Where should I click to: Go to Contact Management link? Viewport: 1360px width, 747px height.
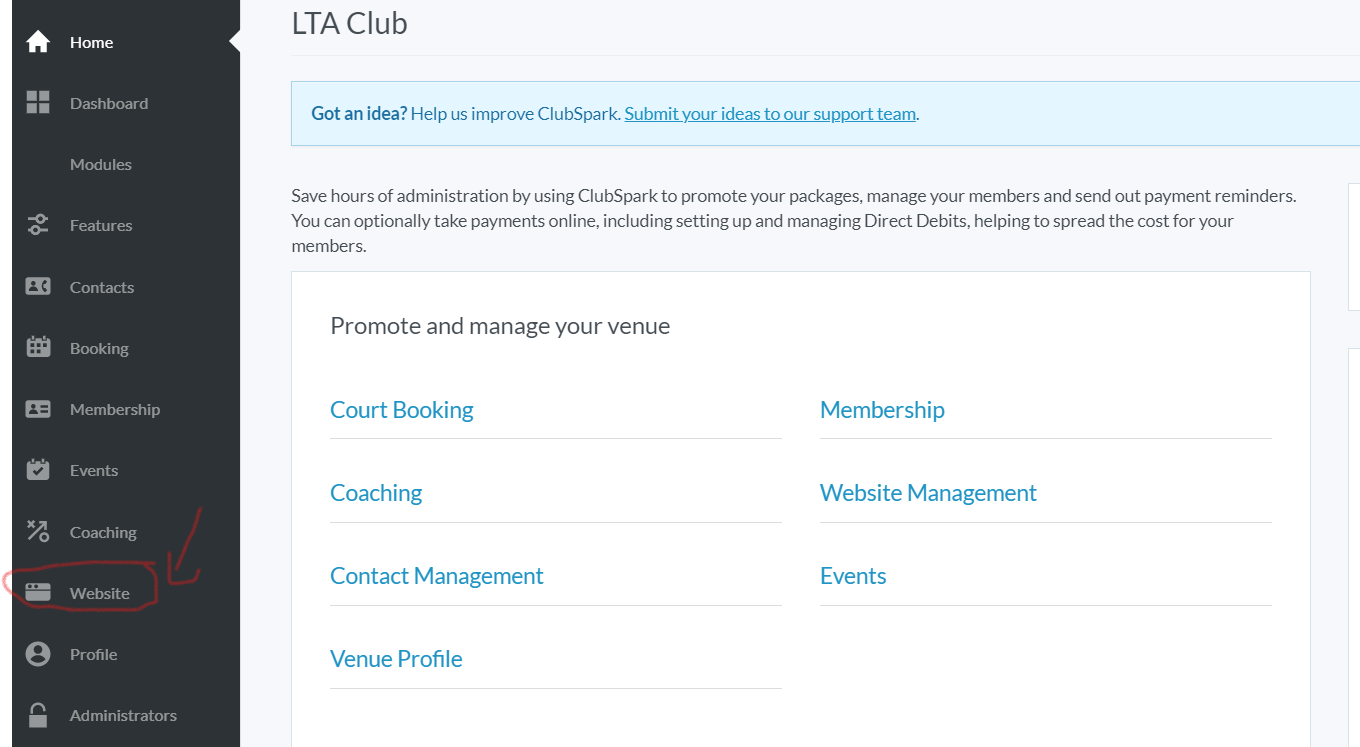(437, 576)
